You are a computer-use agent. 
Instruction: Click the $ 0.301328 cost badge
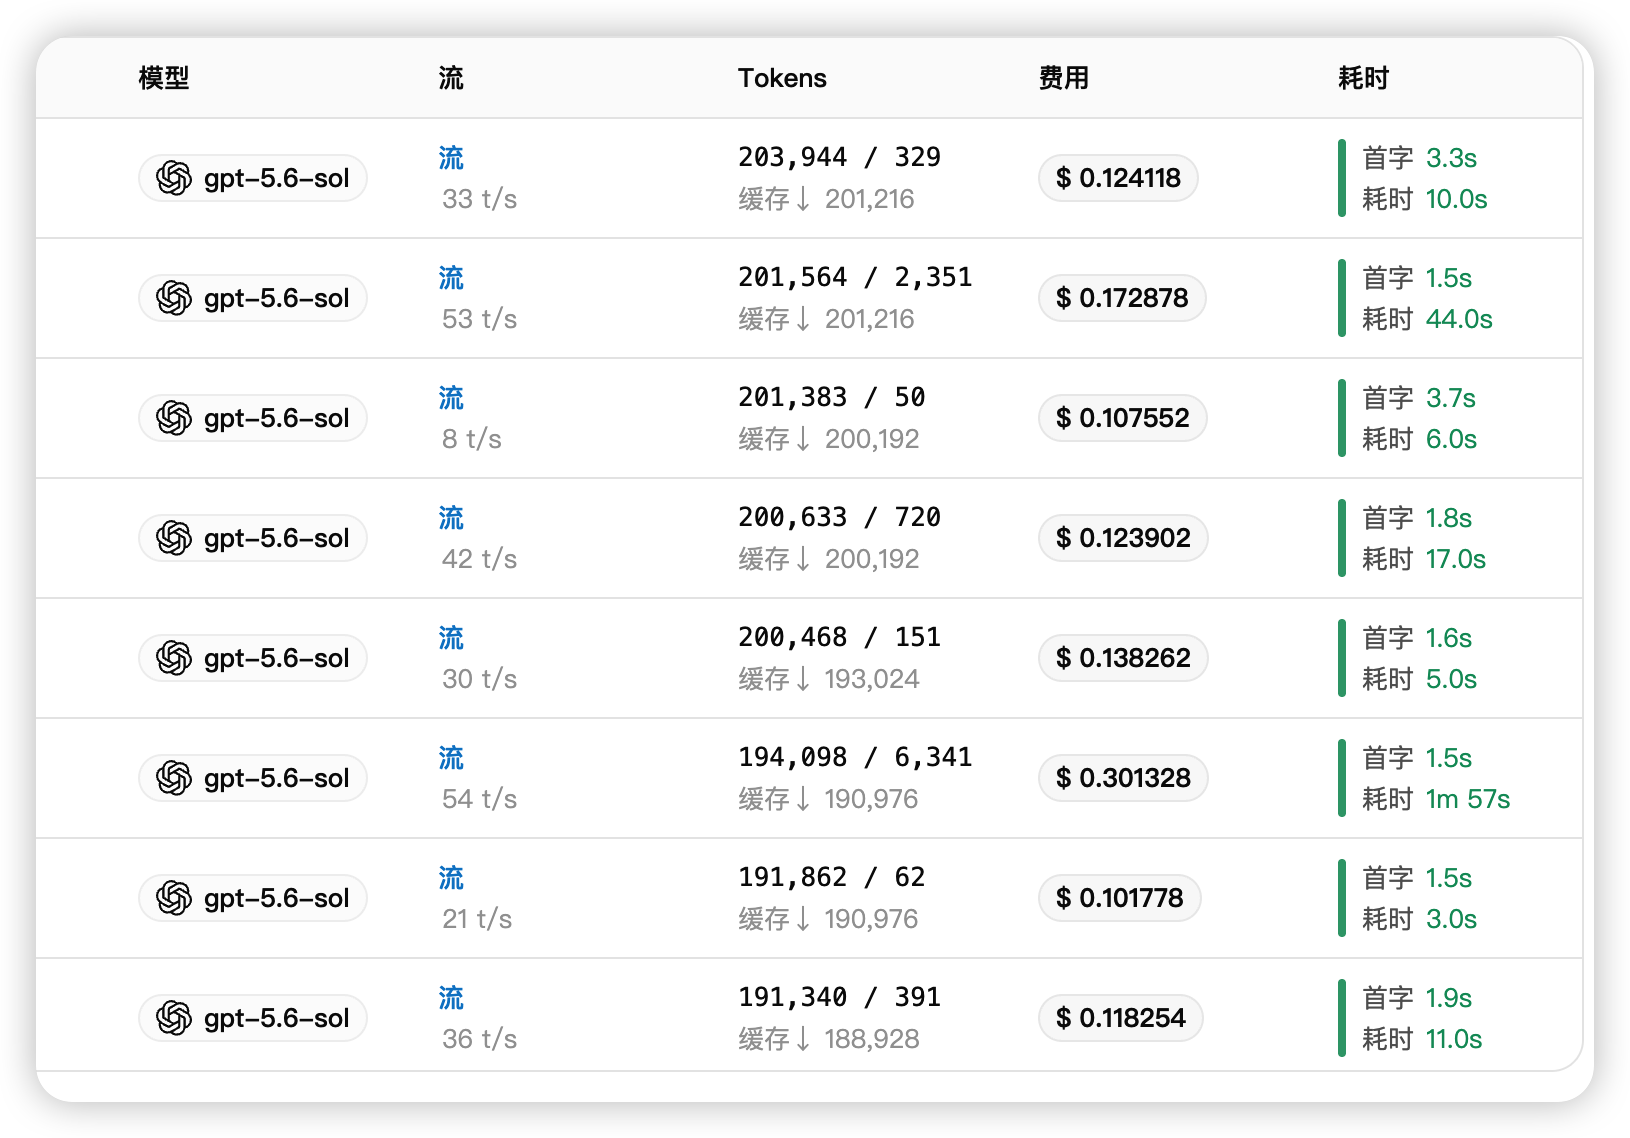click(1123, 778)
